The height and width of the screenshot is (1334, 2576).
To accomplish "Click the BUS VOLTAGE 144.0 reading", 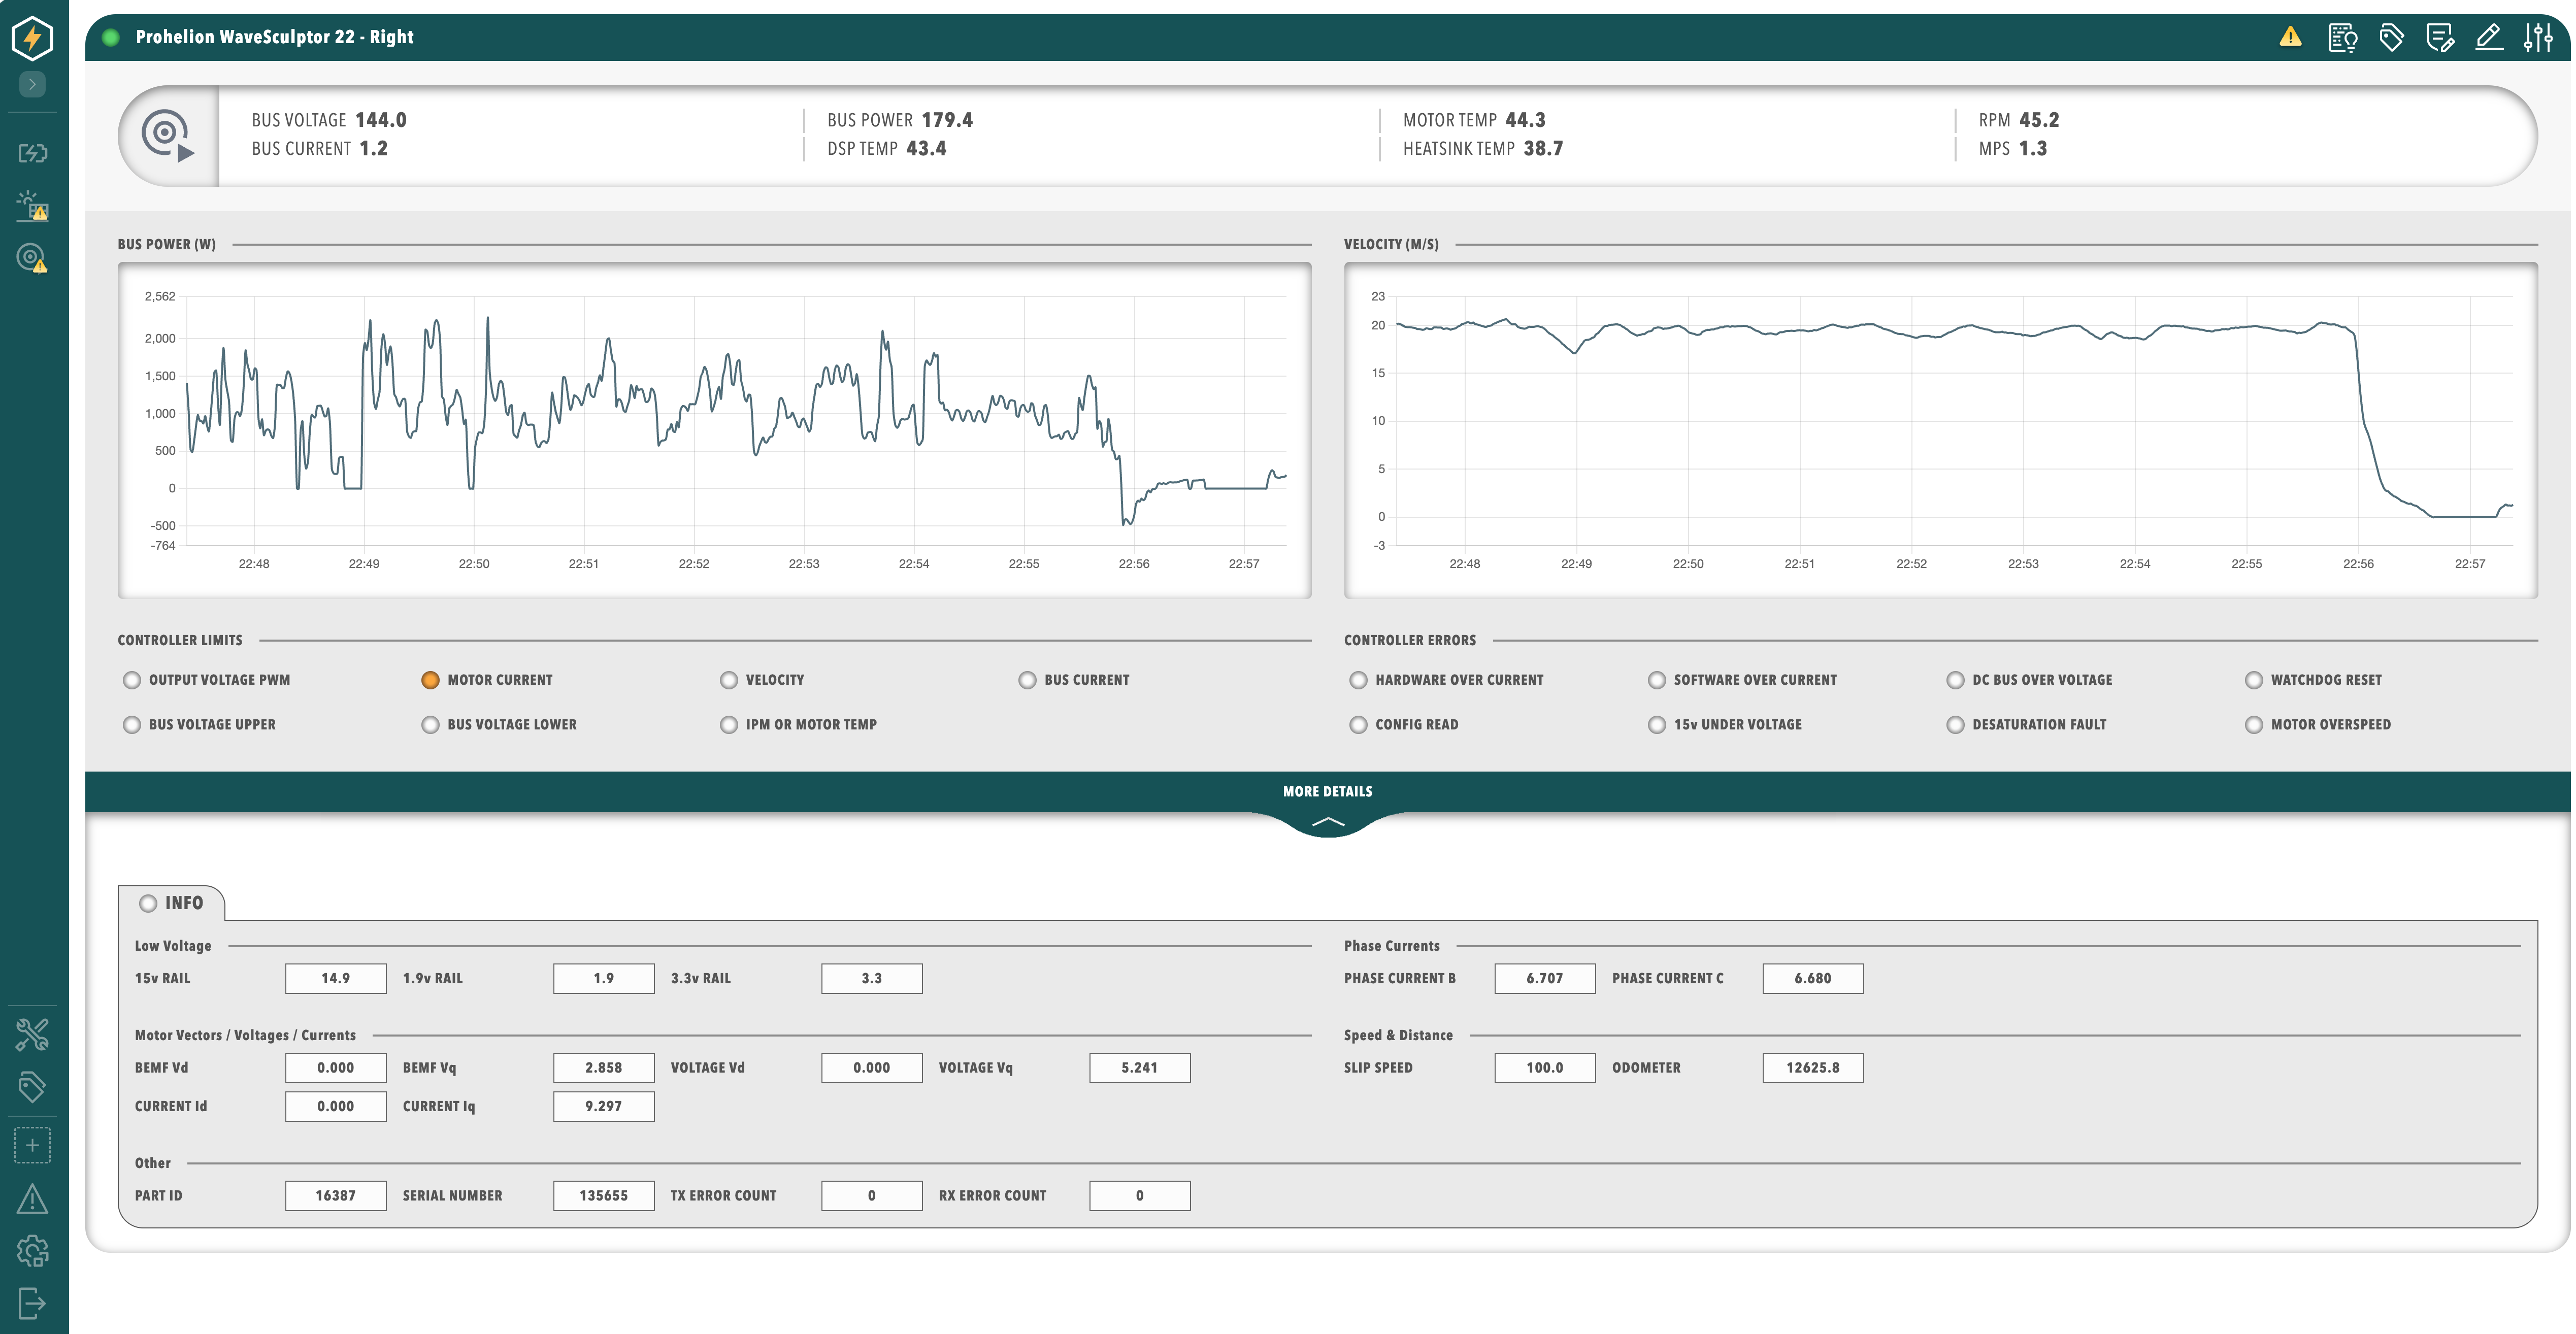I will (329, 120).
